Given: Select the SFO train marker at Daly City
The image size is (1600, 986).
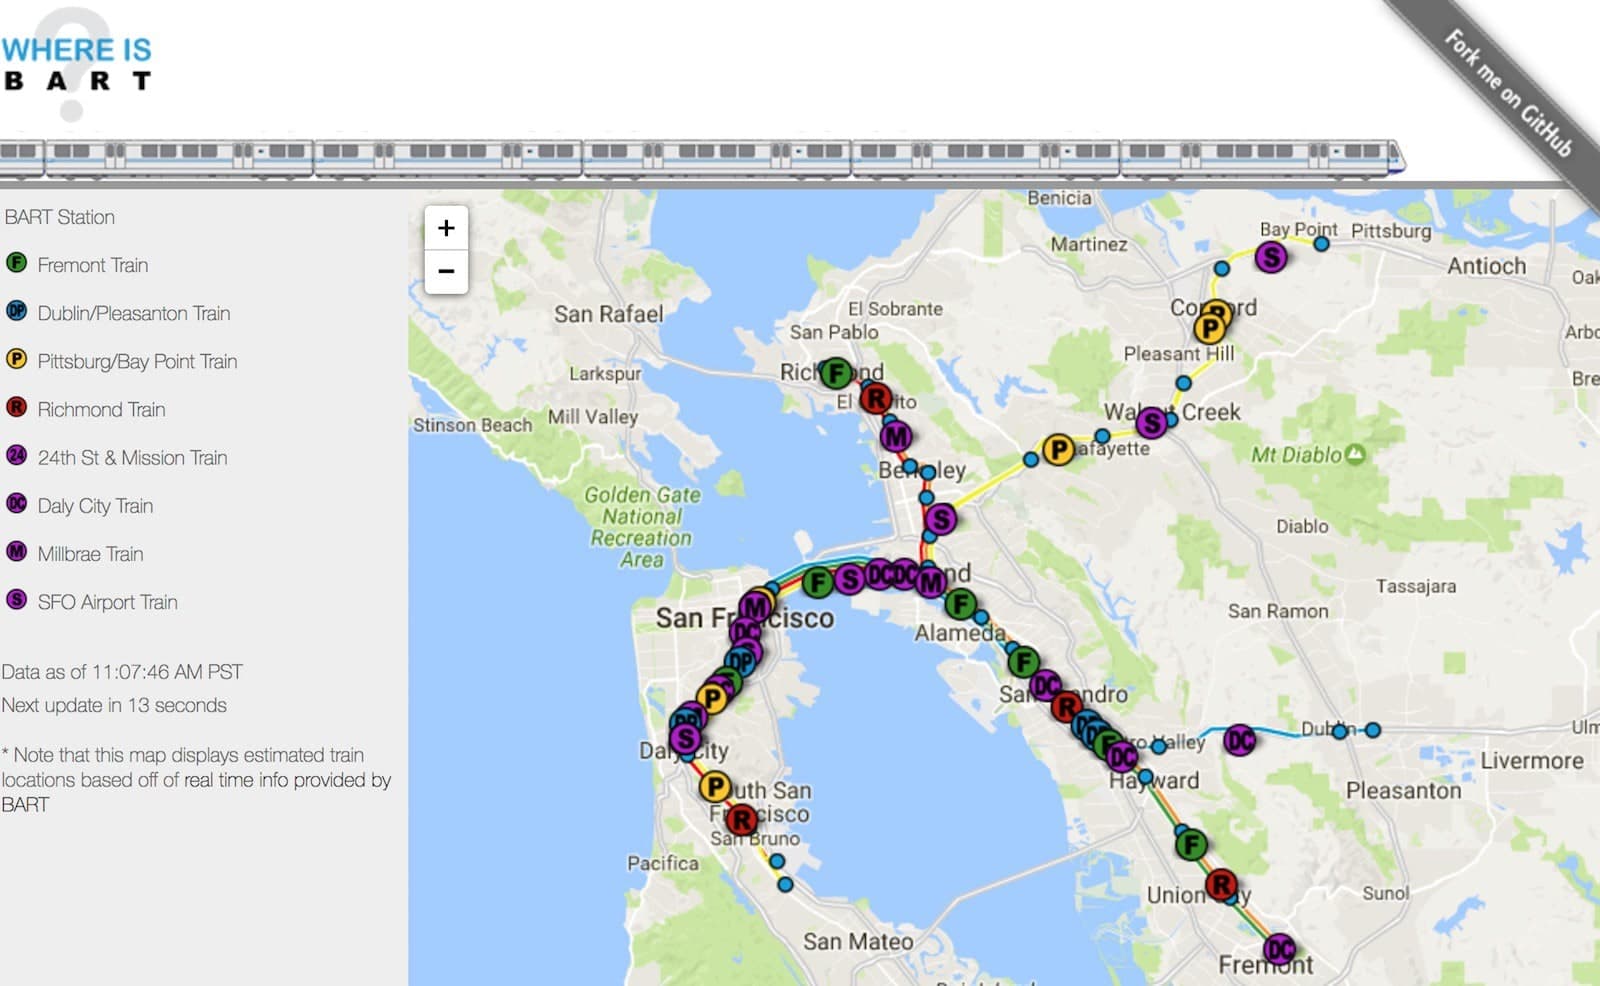Looking at the screenshot, I should point(685,739).
